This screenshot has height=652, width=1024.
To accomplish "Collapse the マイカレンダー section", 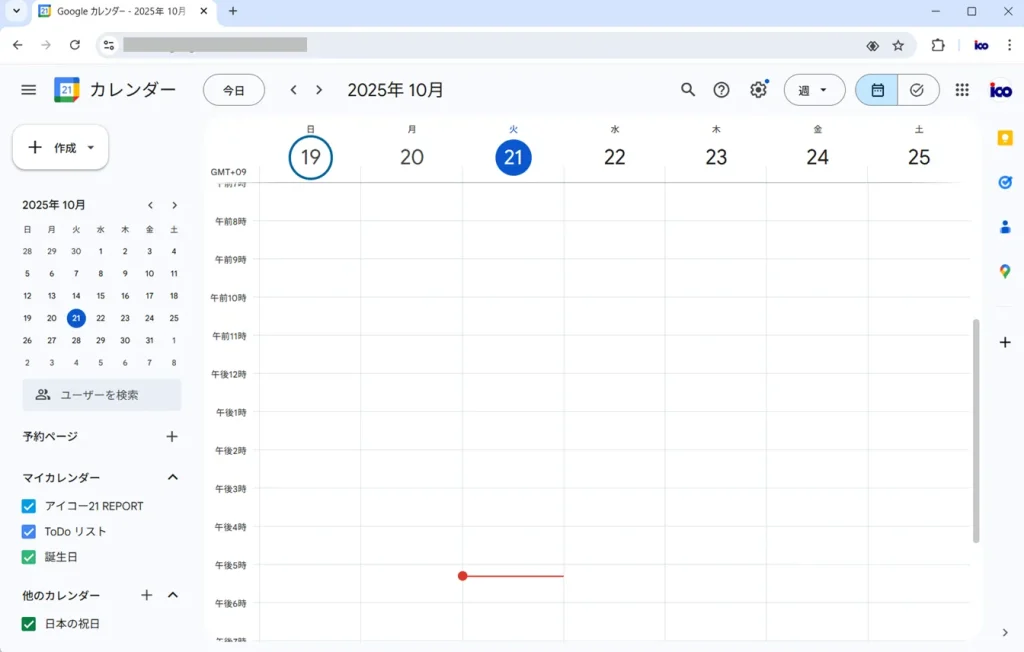I will click(x=172, y=478).
